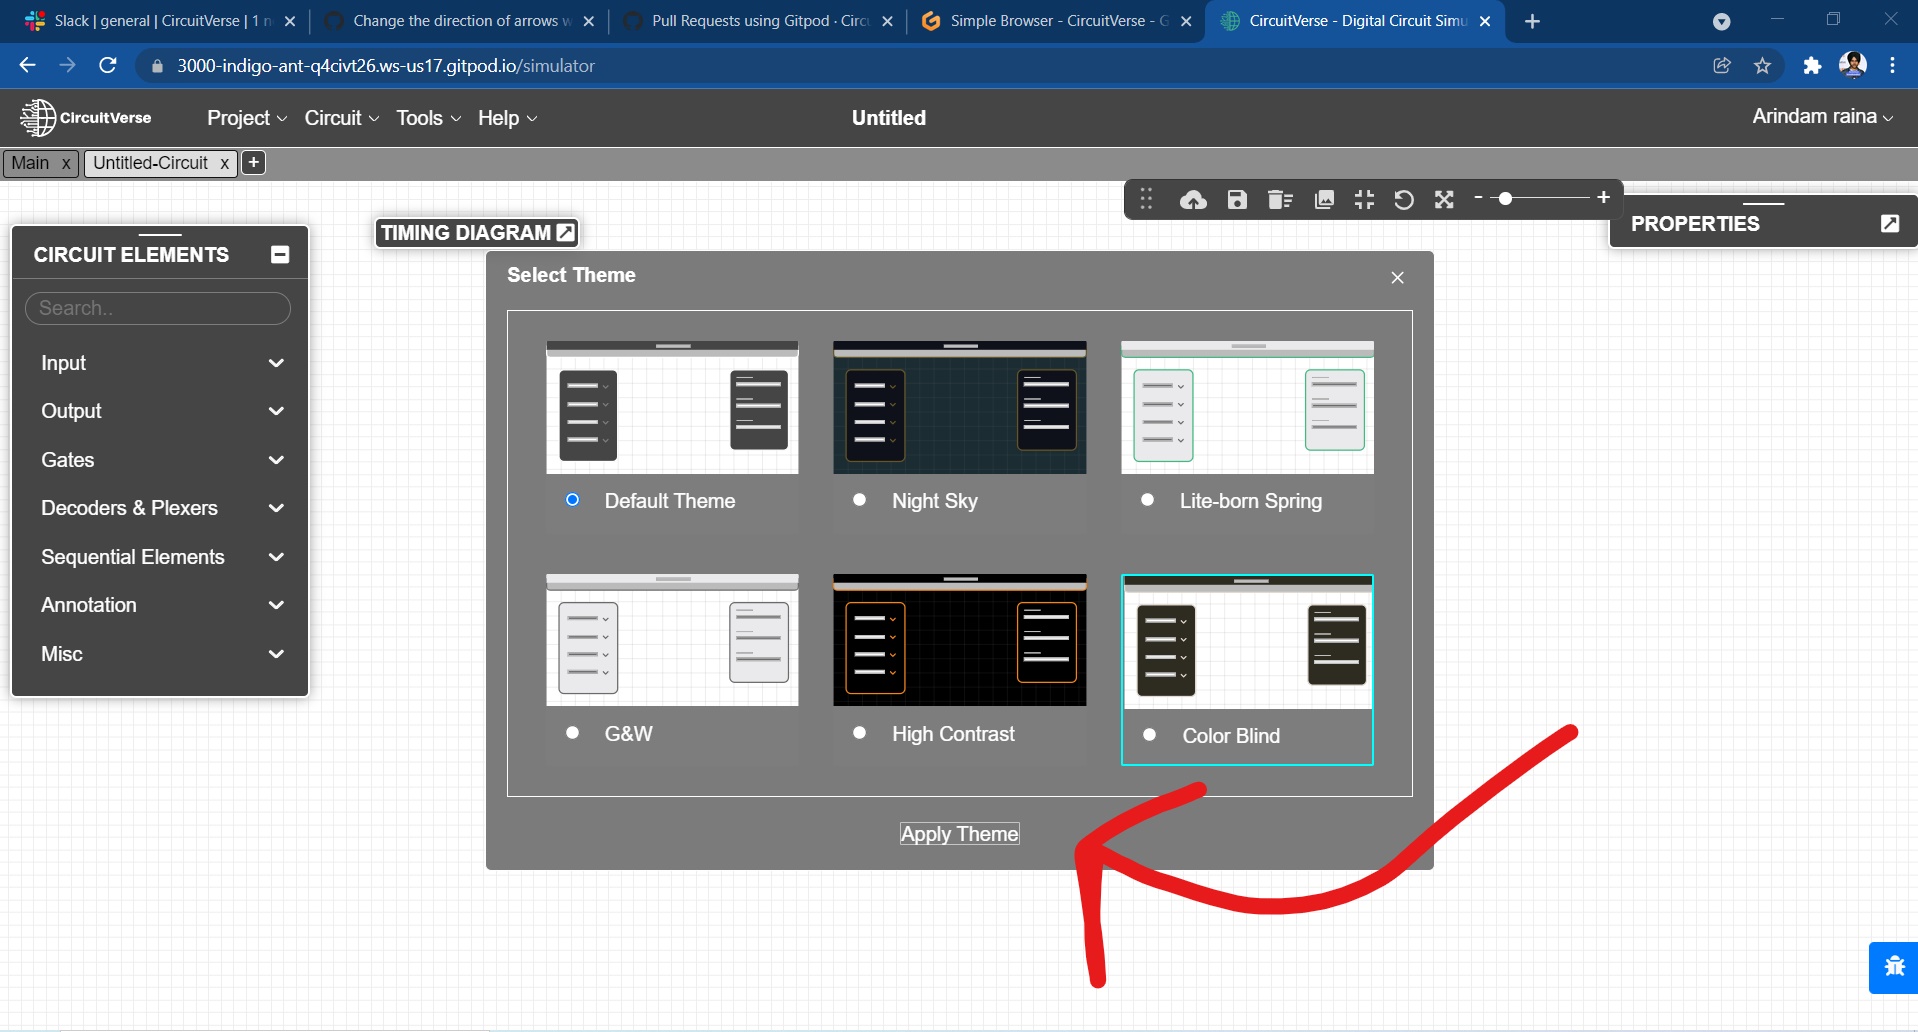Save the circuit with the floppy disk icon

1236,199
